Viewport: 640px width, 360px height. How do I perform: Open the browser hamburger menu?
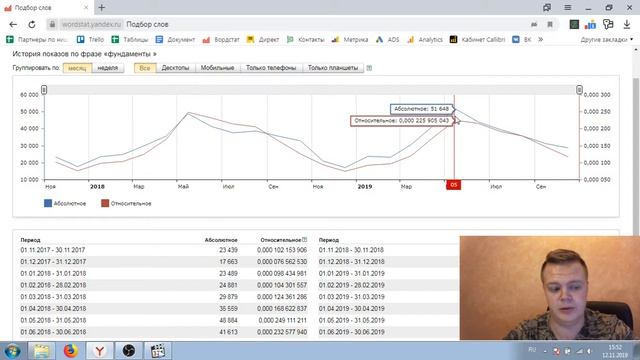click(568, 7)
